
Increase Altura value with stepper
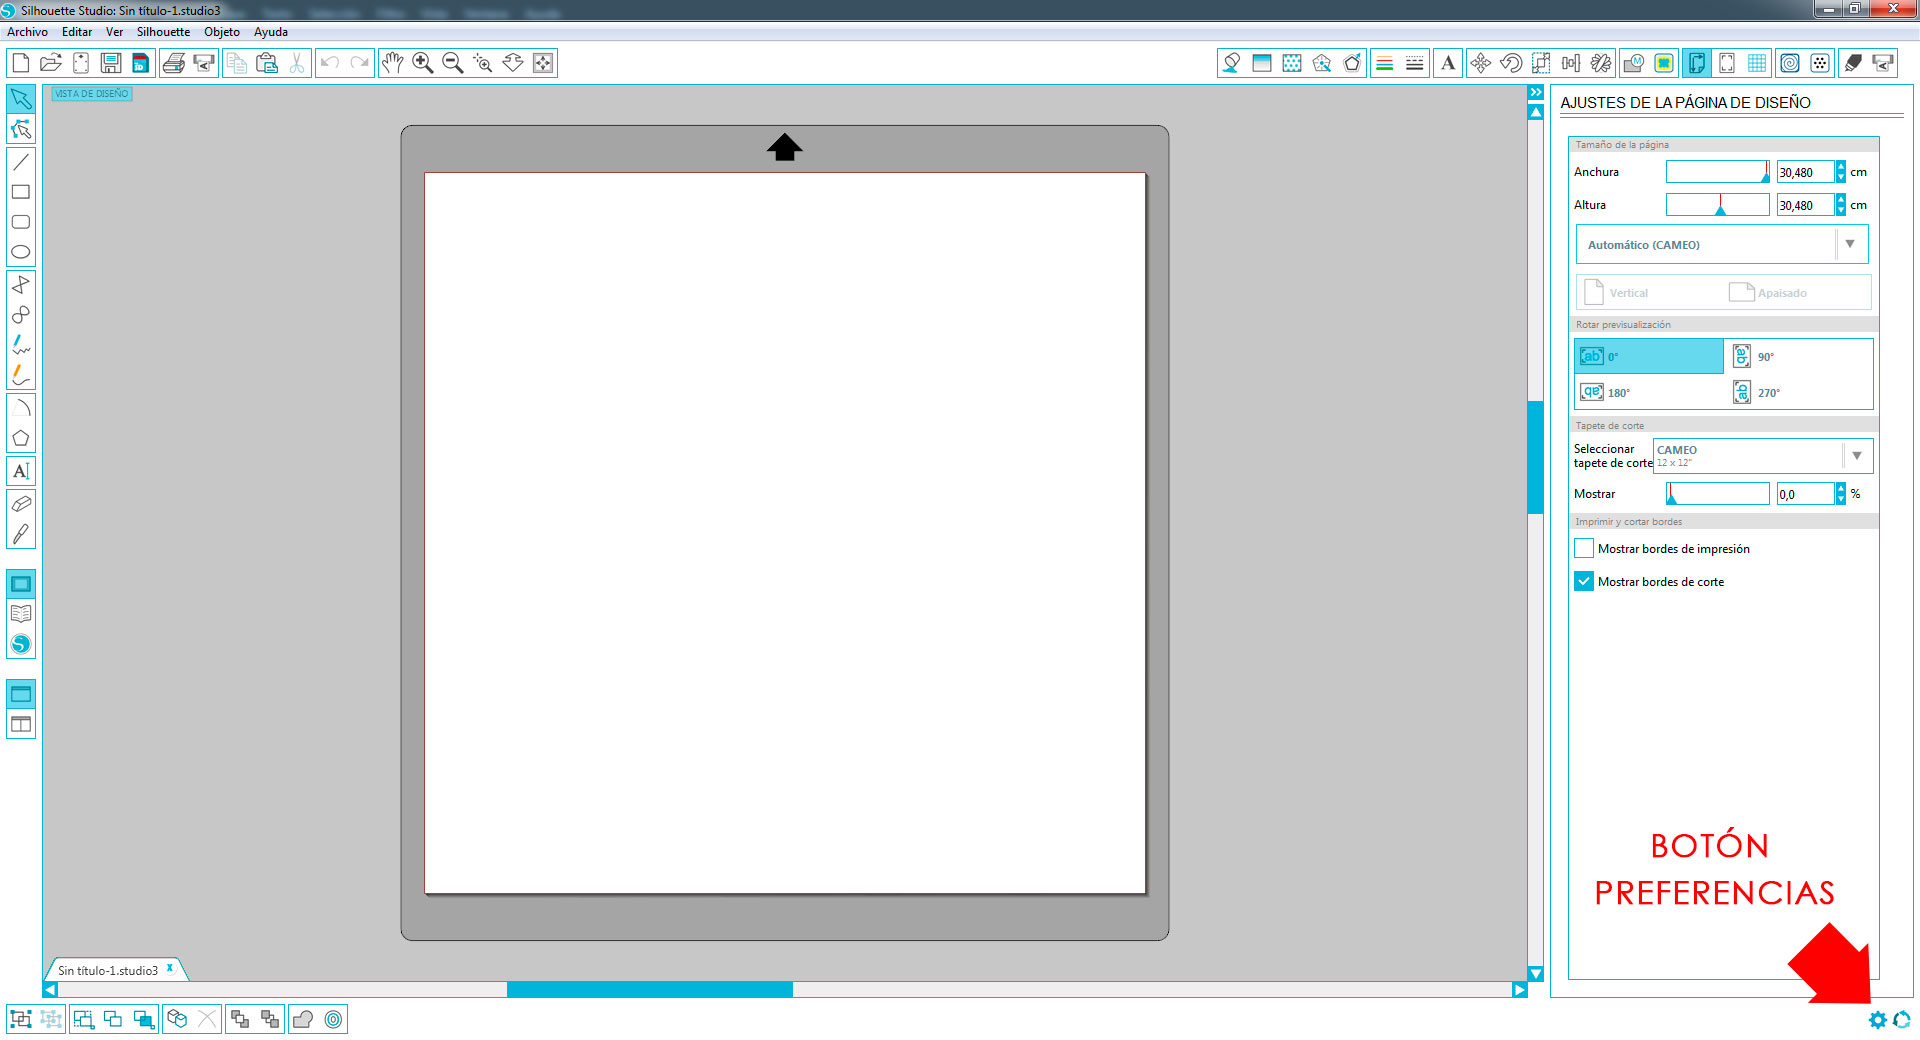[1841, 200]
